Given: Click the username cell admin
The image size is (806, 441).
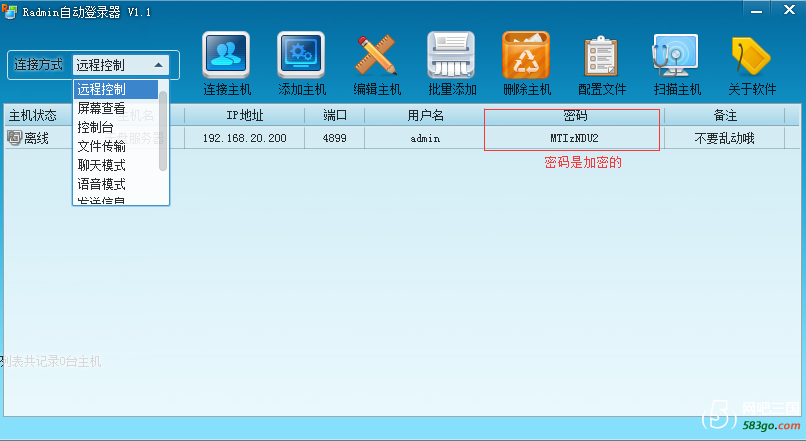Looking at the screenshot, I should (425, 138).
